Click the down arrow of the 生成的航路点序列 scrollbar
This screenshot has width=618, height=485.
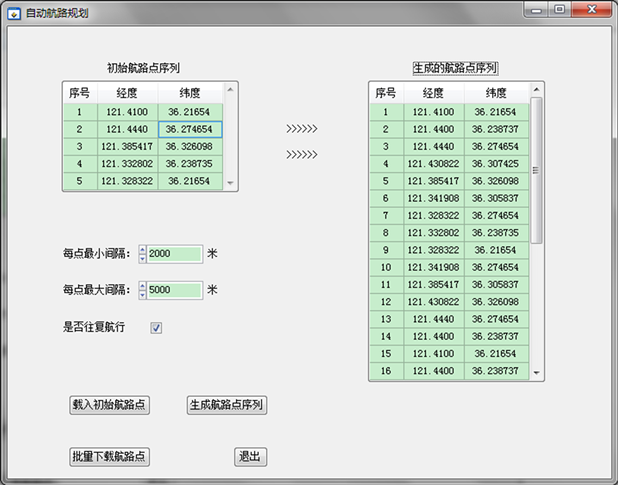[538, 373]
